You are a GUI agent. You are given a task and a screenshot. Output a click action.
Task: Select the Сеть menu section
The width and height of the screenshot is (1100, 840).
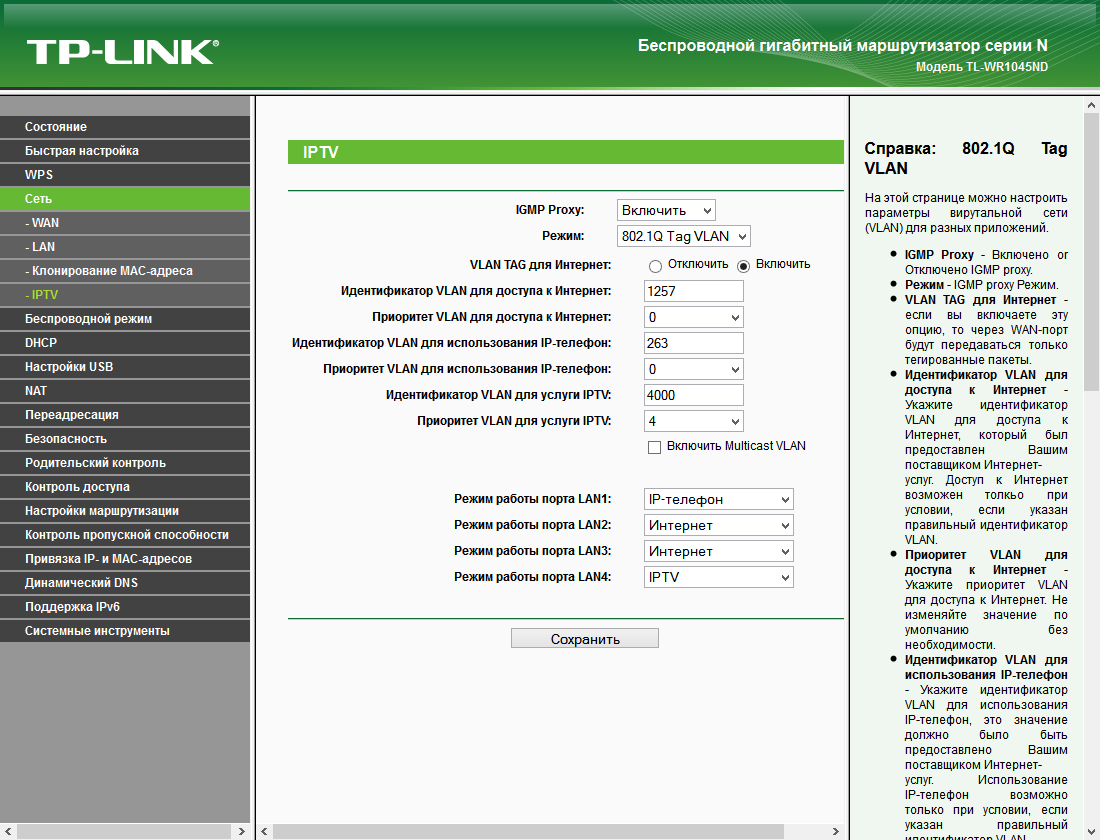coord(125,199)
